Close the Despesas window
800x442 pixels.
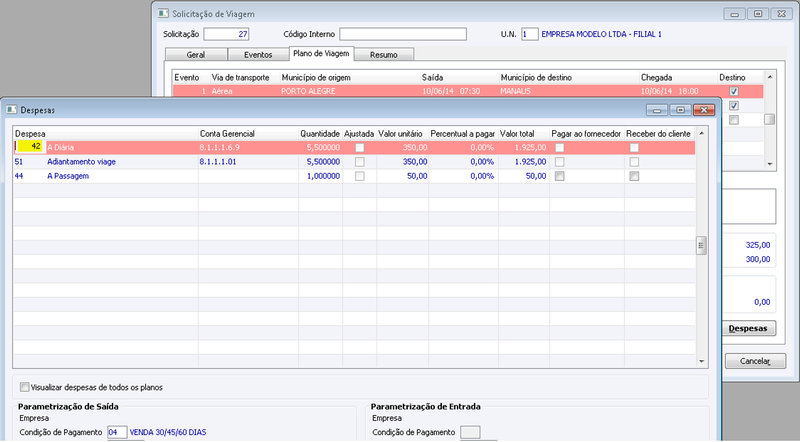click(704, 110)
